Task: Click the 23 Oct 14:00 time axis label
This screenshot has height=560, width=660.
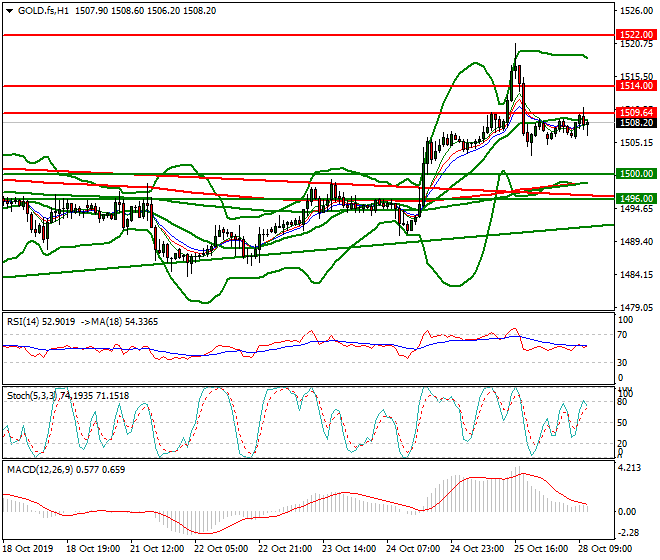Action: click(349, 549)
